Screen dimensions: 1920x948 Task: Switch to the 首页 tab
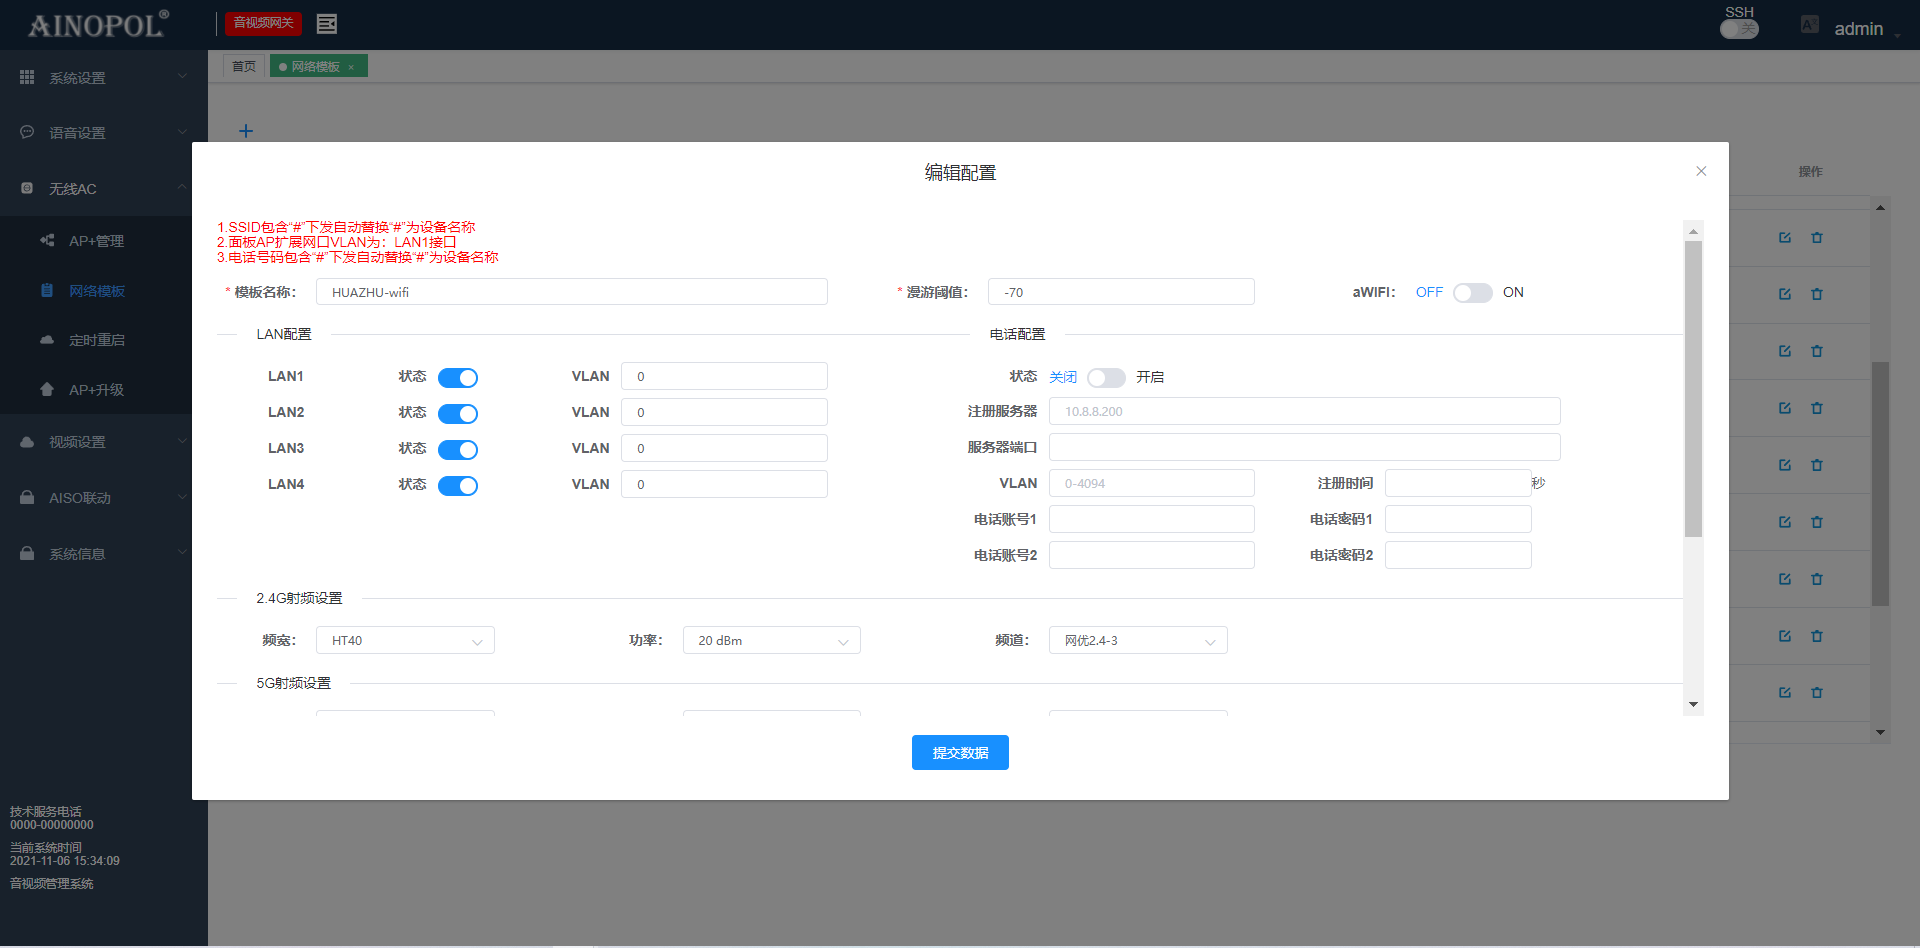pos(244,66)
